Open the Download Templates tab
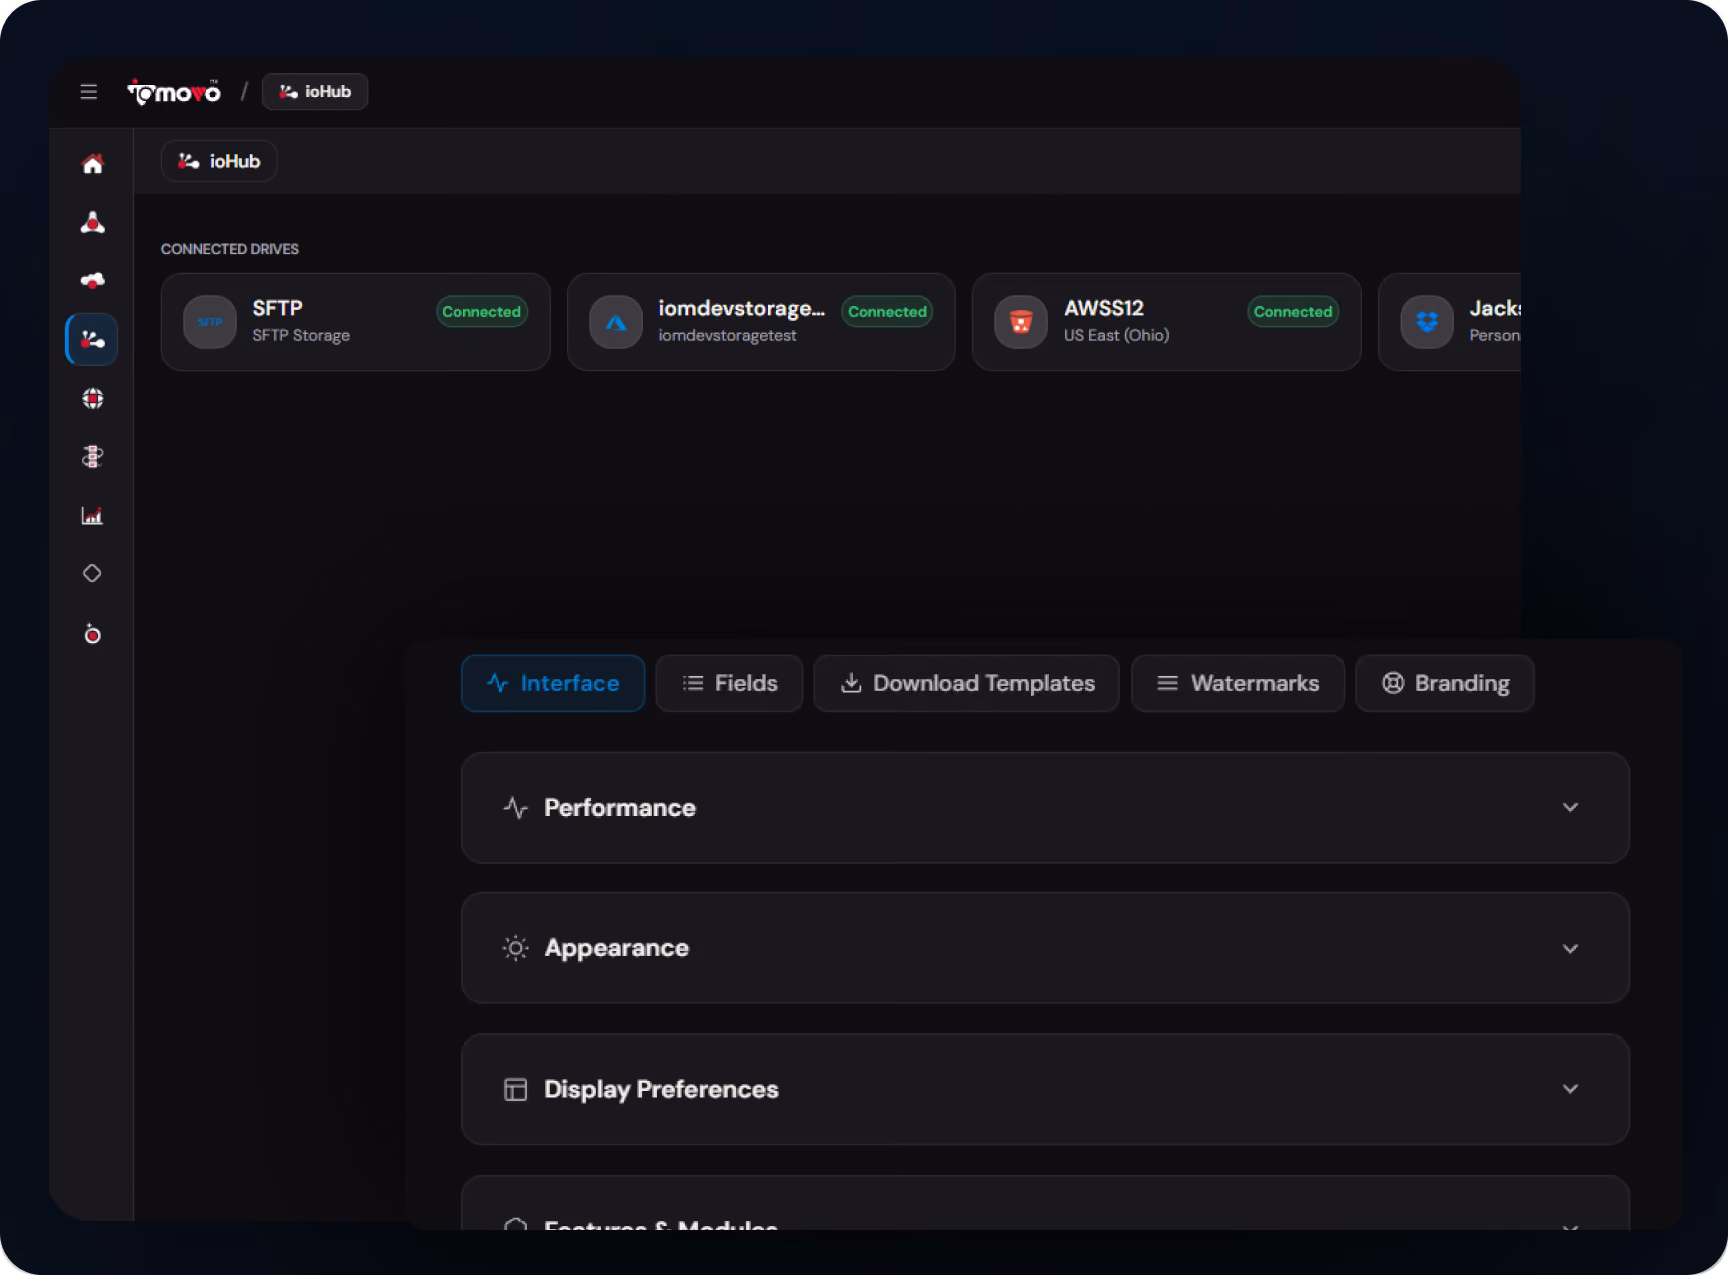Viewport: 1728px width, 1275px height. (x=966, y=683)
